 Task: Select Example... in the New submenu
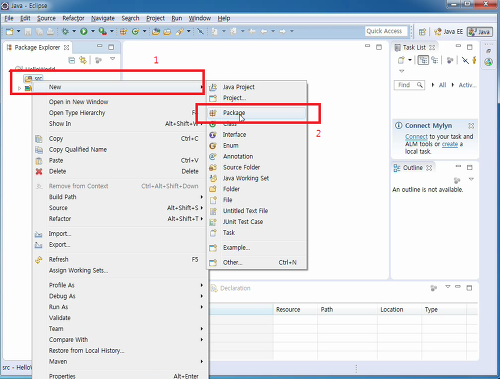[x=257, y=248]
